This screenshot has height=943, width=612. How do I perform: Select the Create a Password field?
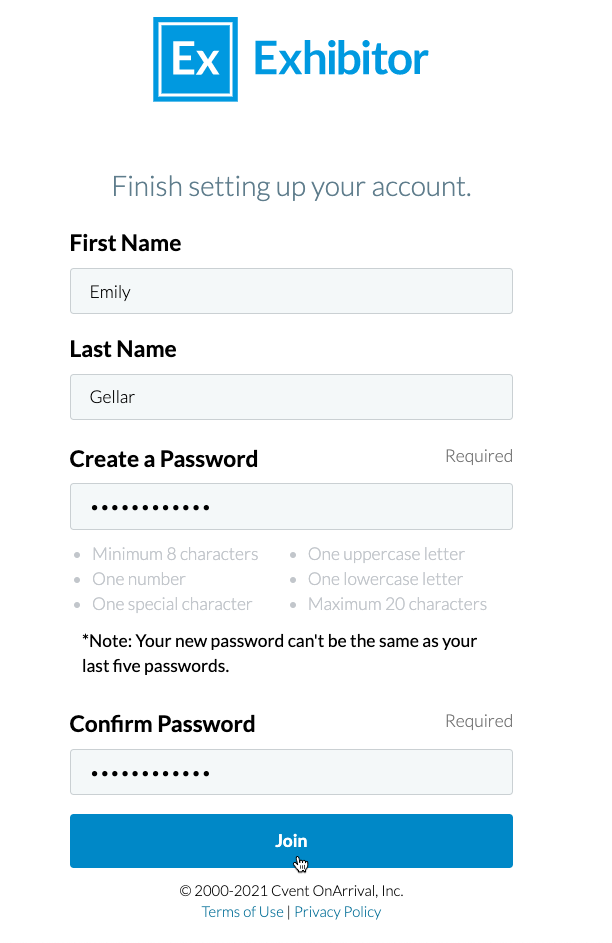[291, 506]
